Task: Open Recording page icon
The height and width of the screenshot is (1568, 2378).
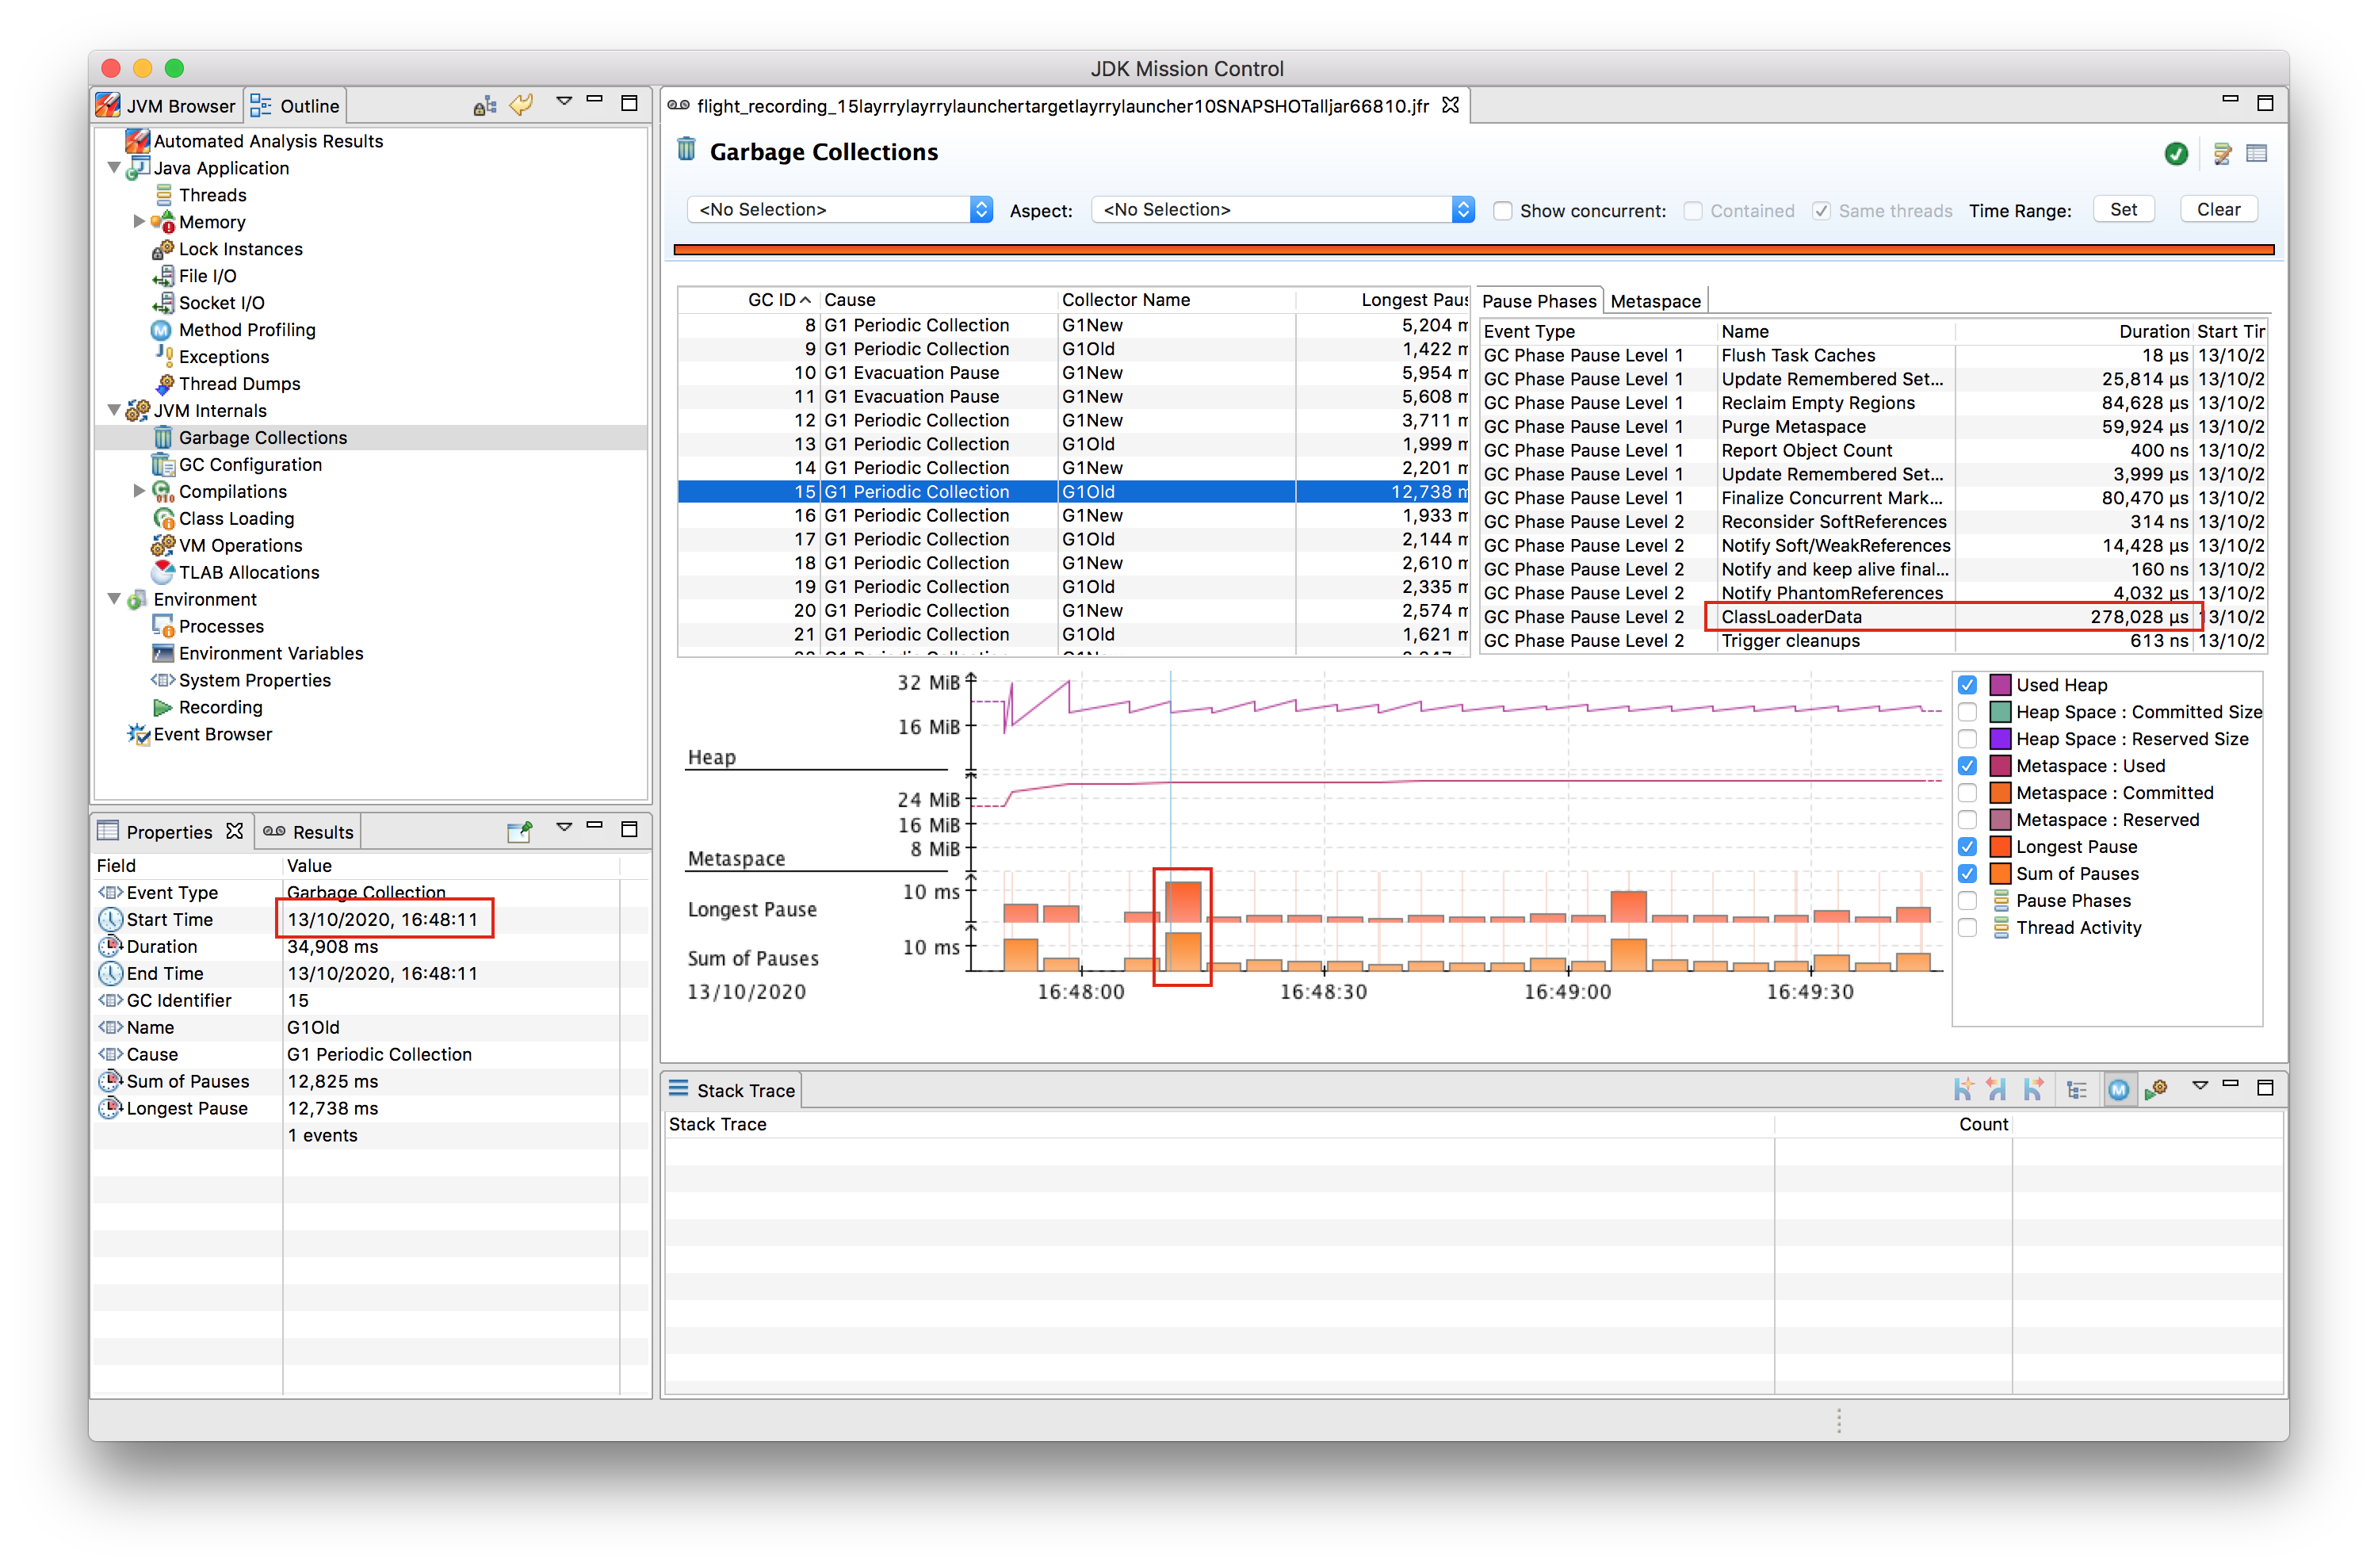Action: tap(163, 707)
